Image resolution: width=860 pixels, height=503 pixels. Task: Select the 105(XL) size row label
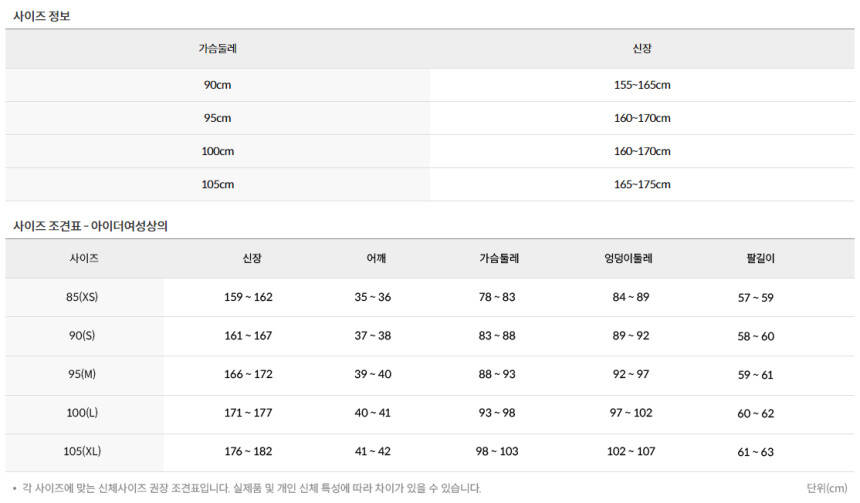[82, 451]
